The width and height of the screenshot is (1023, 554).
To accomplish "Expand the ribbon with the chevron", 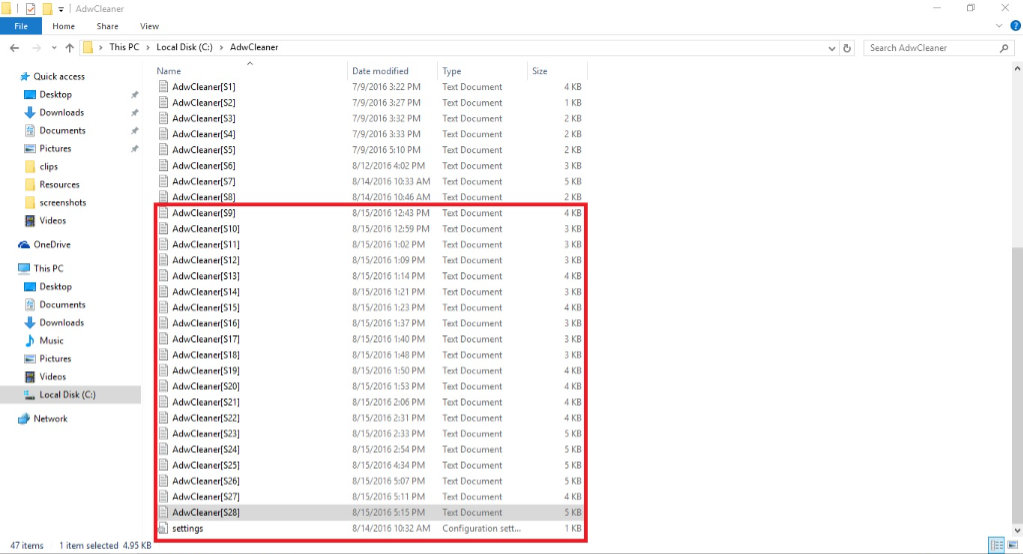I will point(999,26).
